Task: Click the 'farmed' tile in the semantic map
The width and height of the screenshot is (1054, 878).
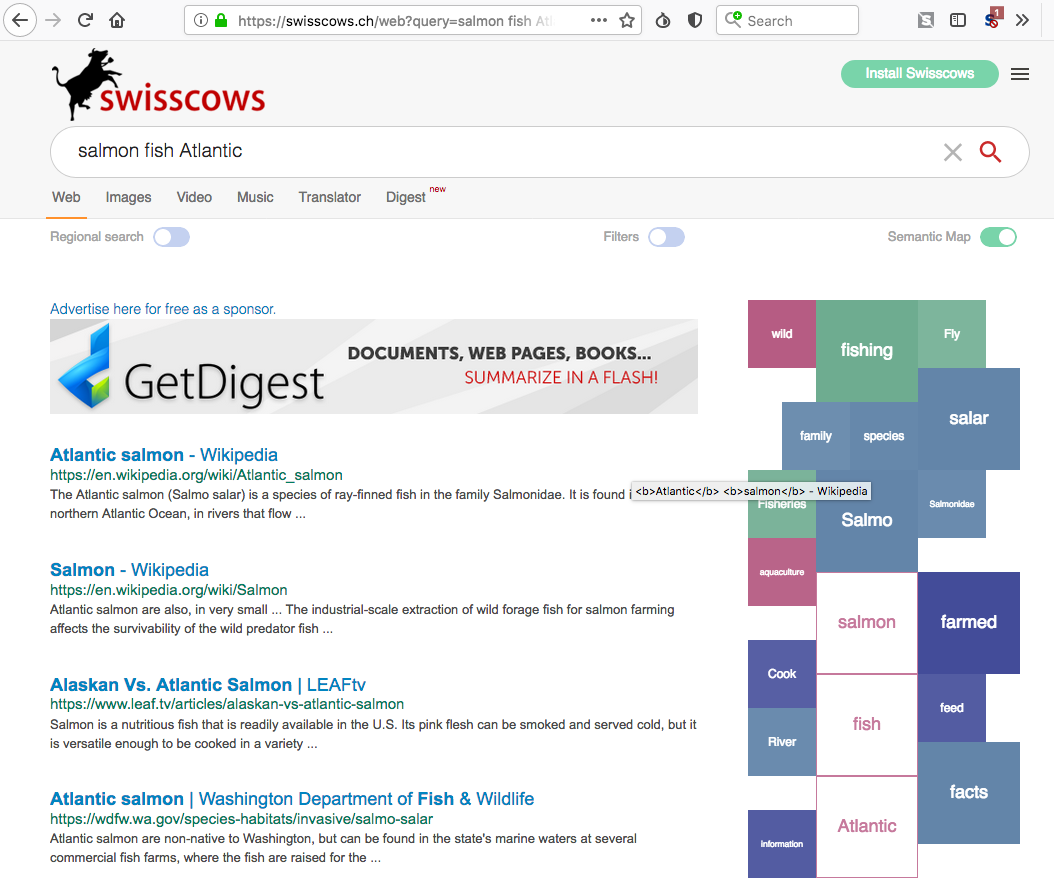Action: 968,622
